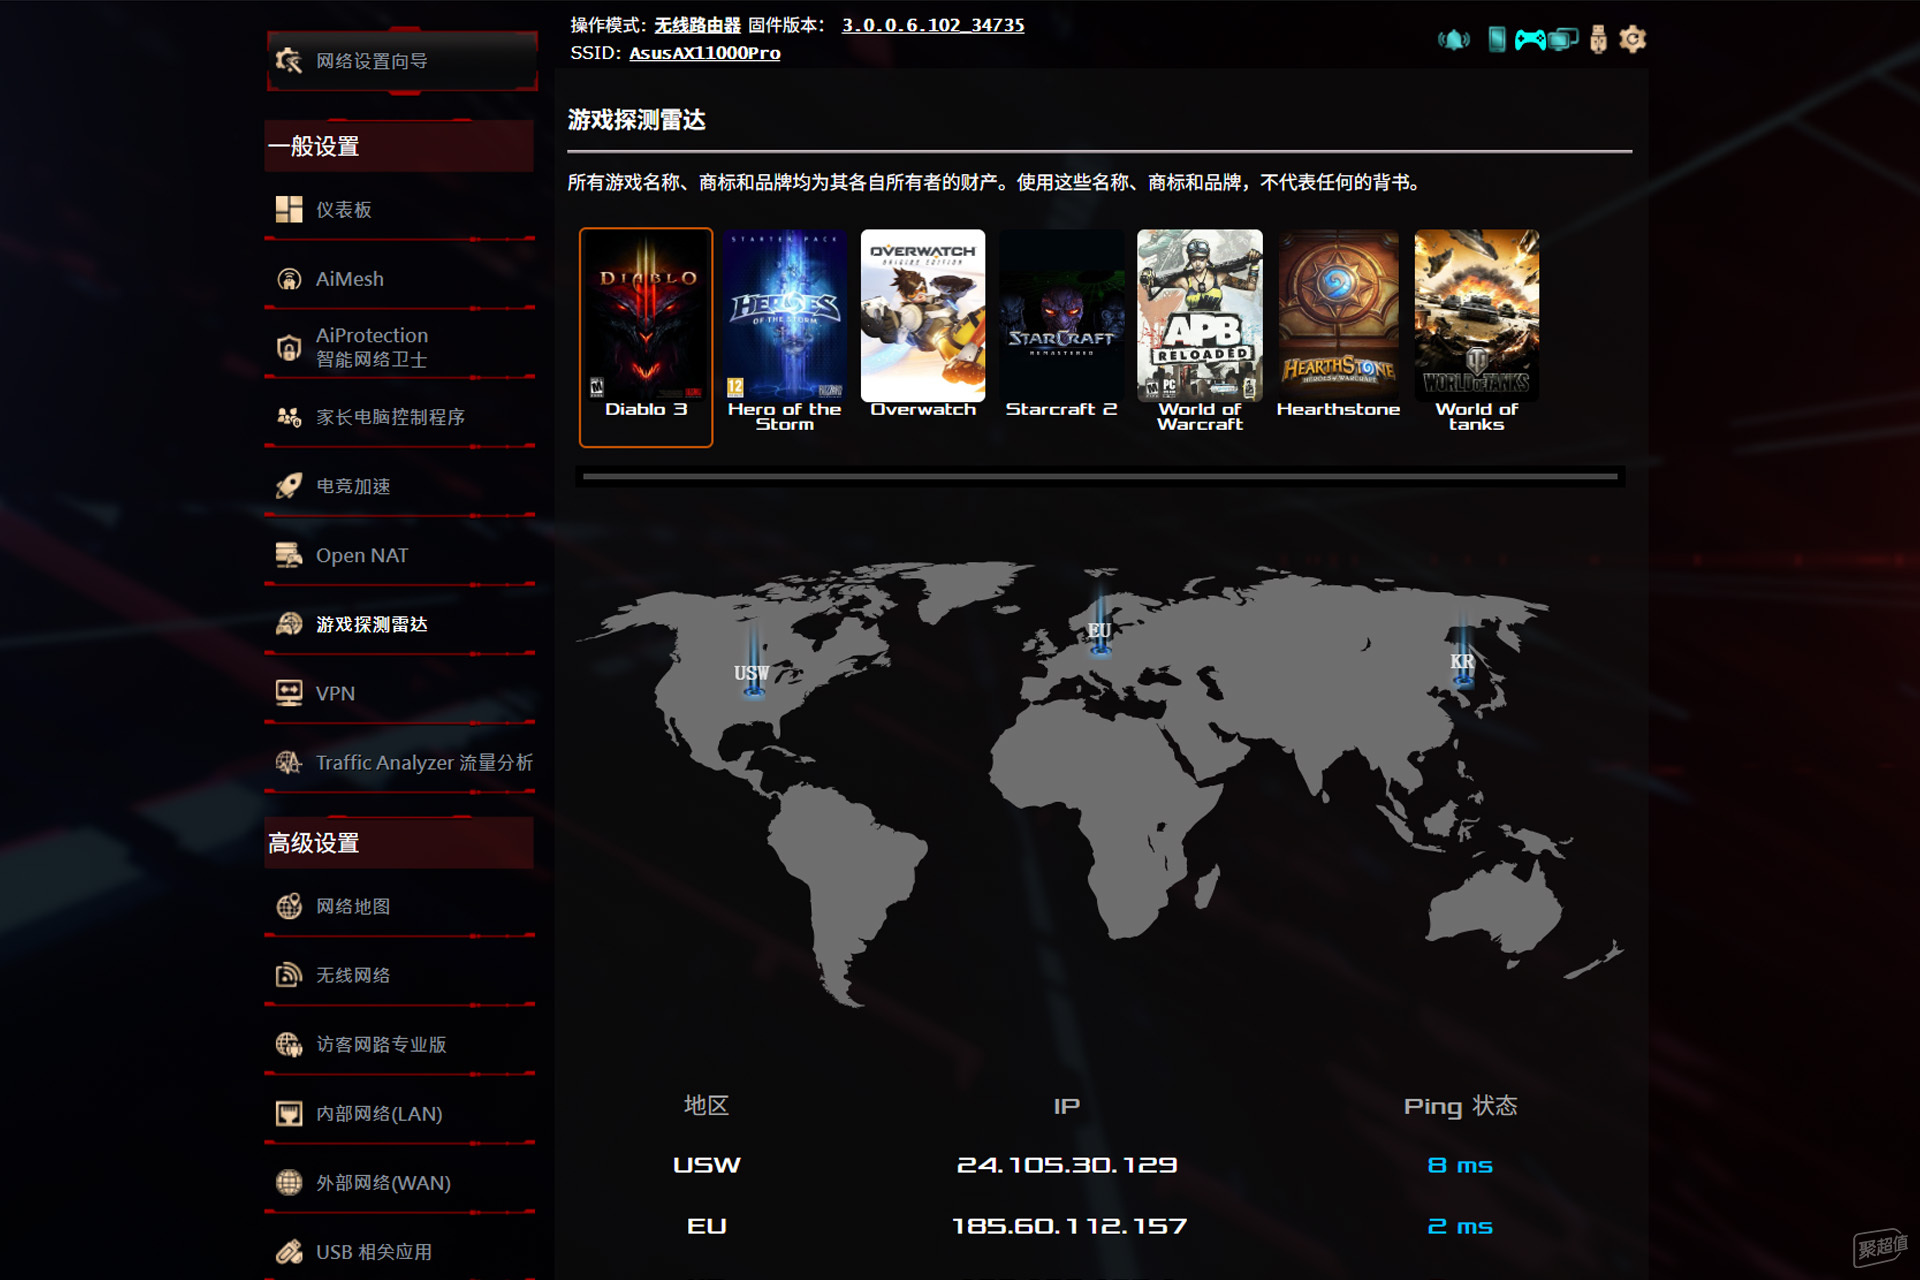Click firmware version 3.0.0.6.102_34735 link
Image resolution: width=1920 pixels, height=1280 pixels.
(x=933, y=25)
